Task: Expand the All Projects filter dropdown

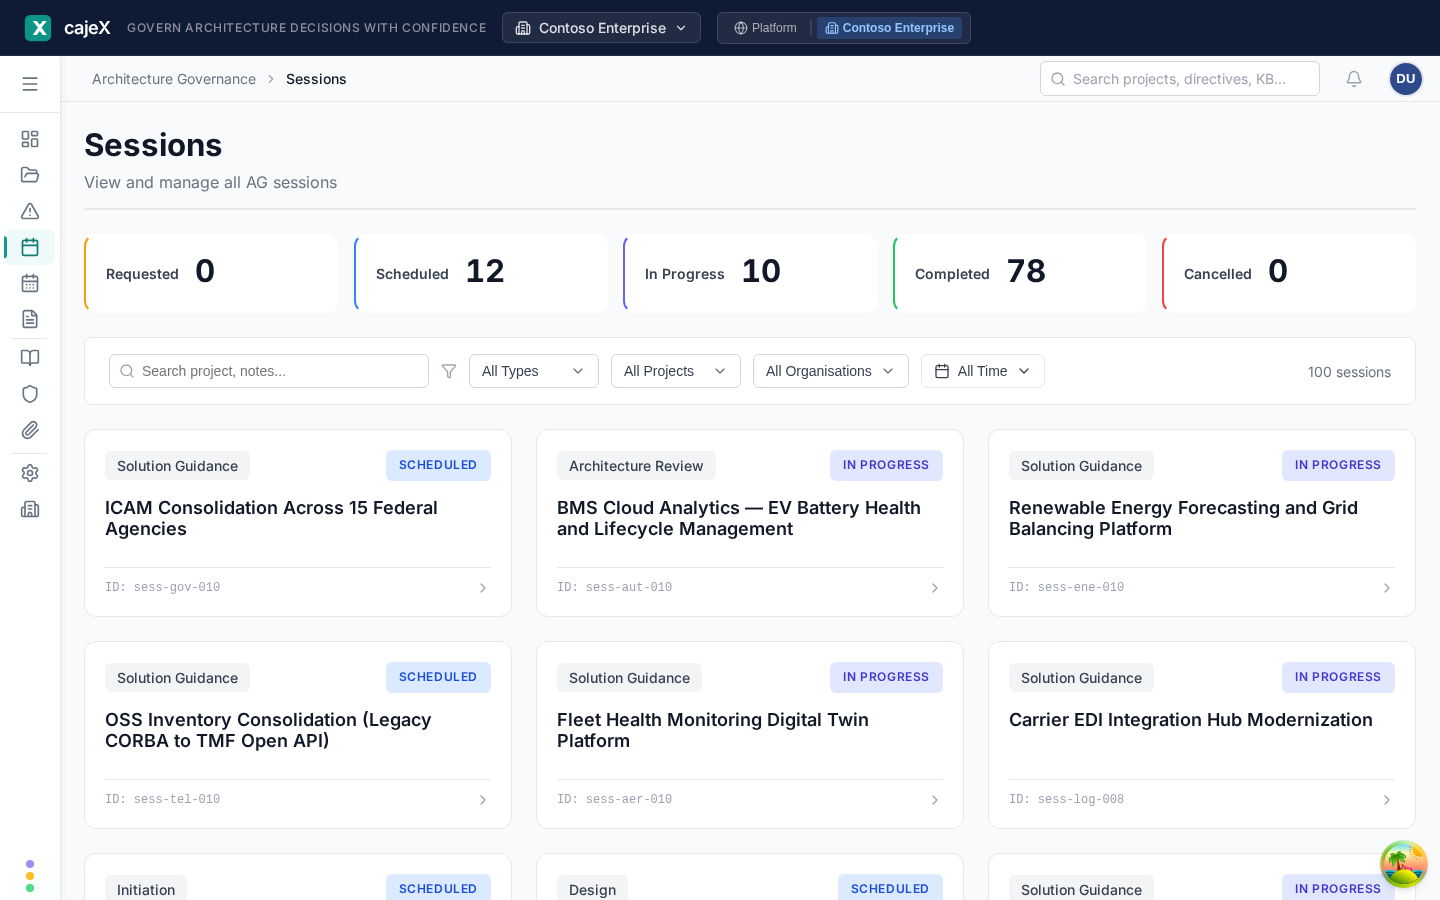Action: [x=676, y=371]
